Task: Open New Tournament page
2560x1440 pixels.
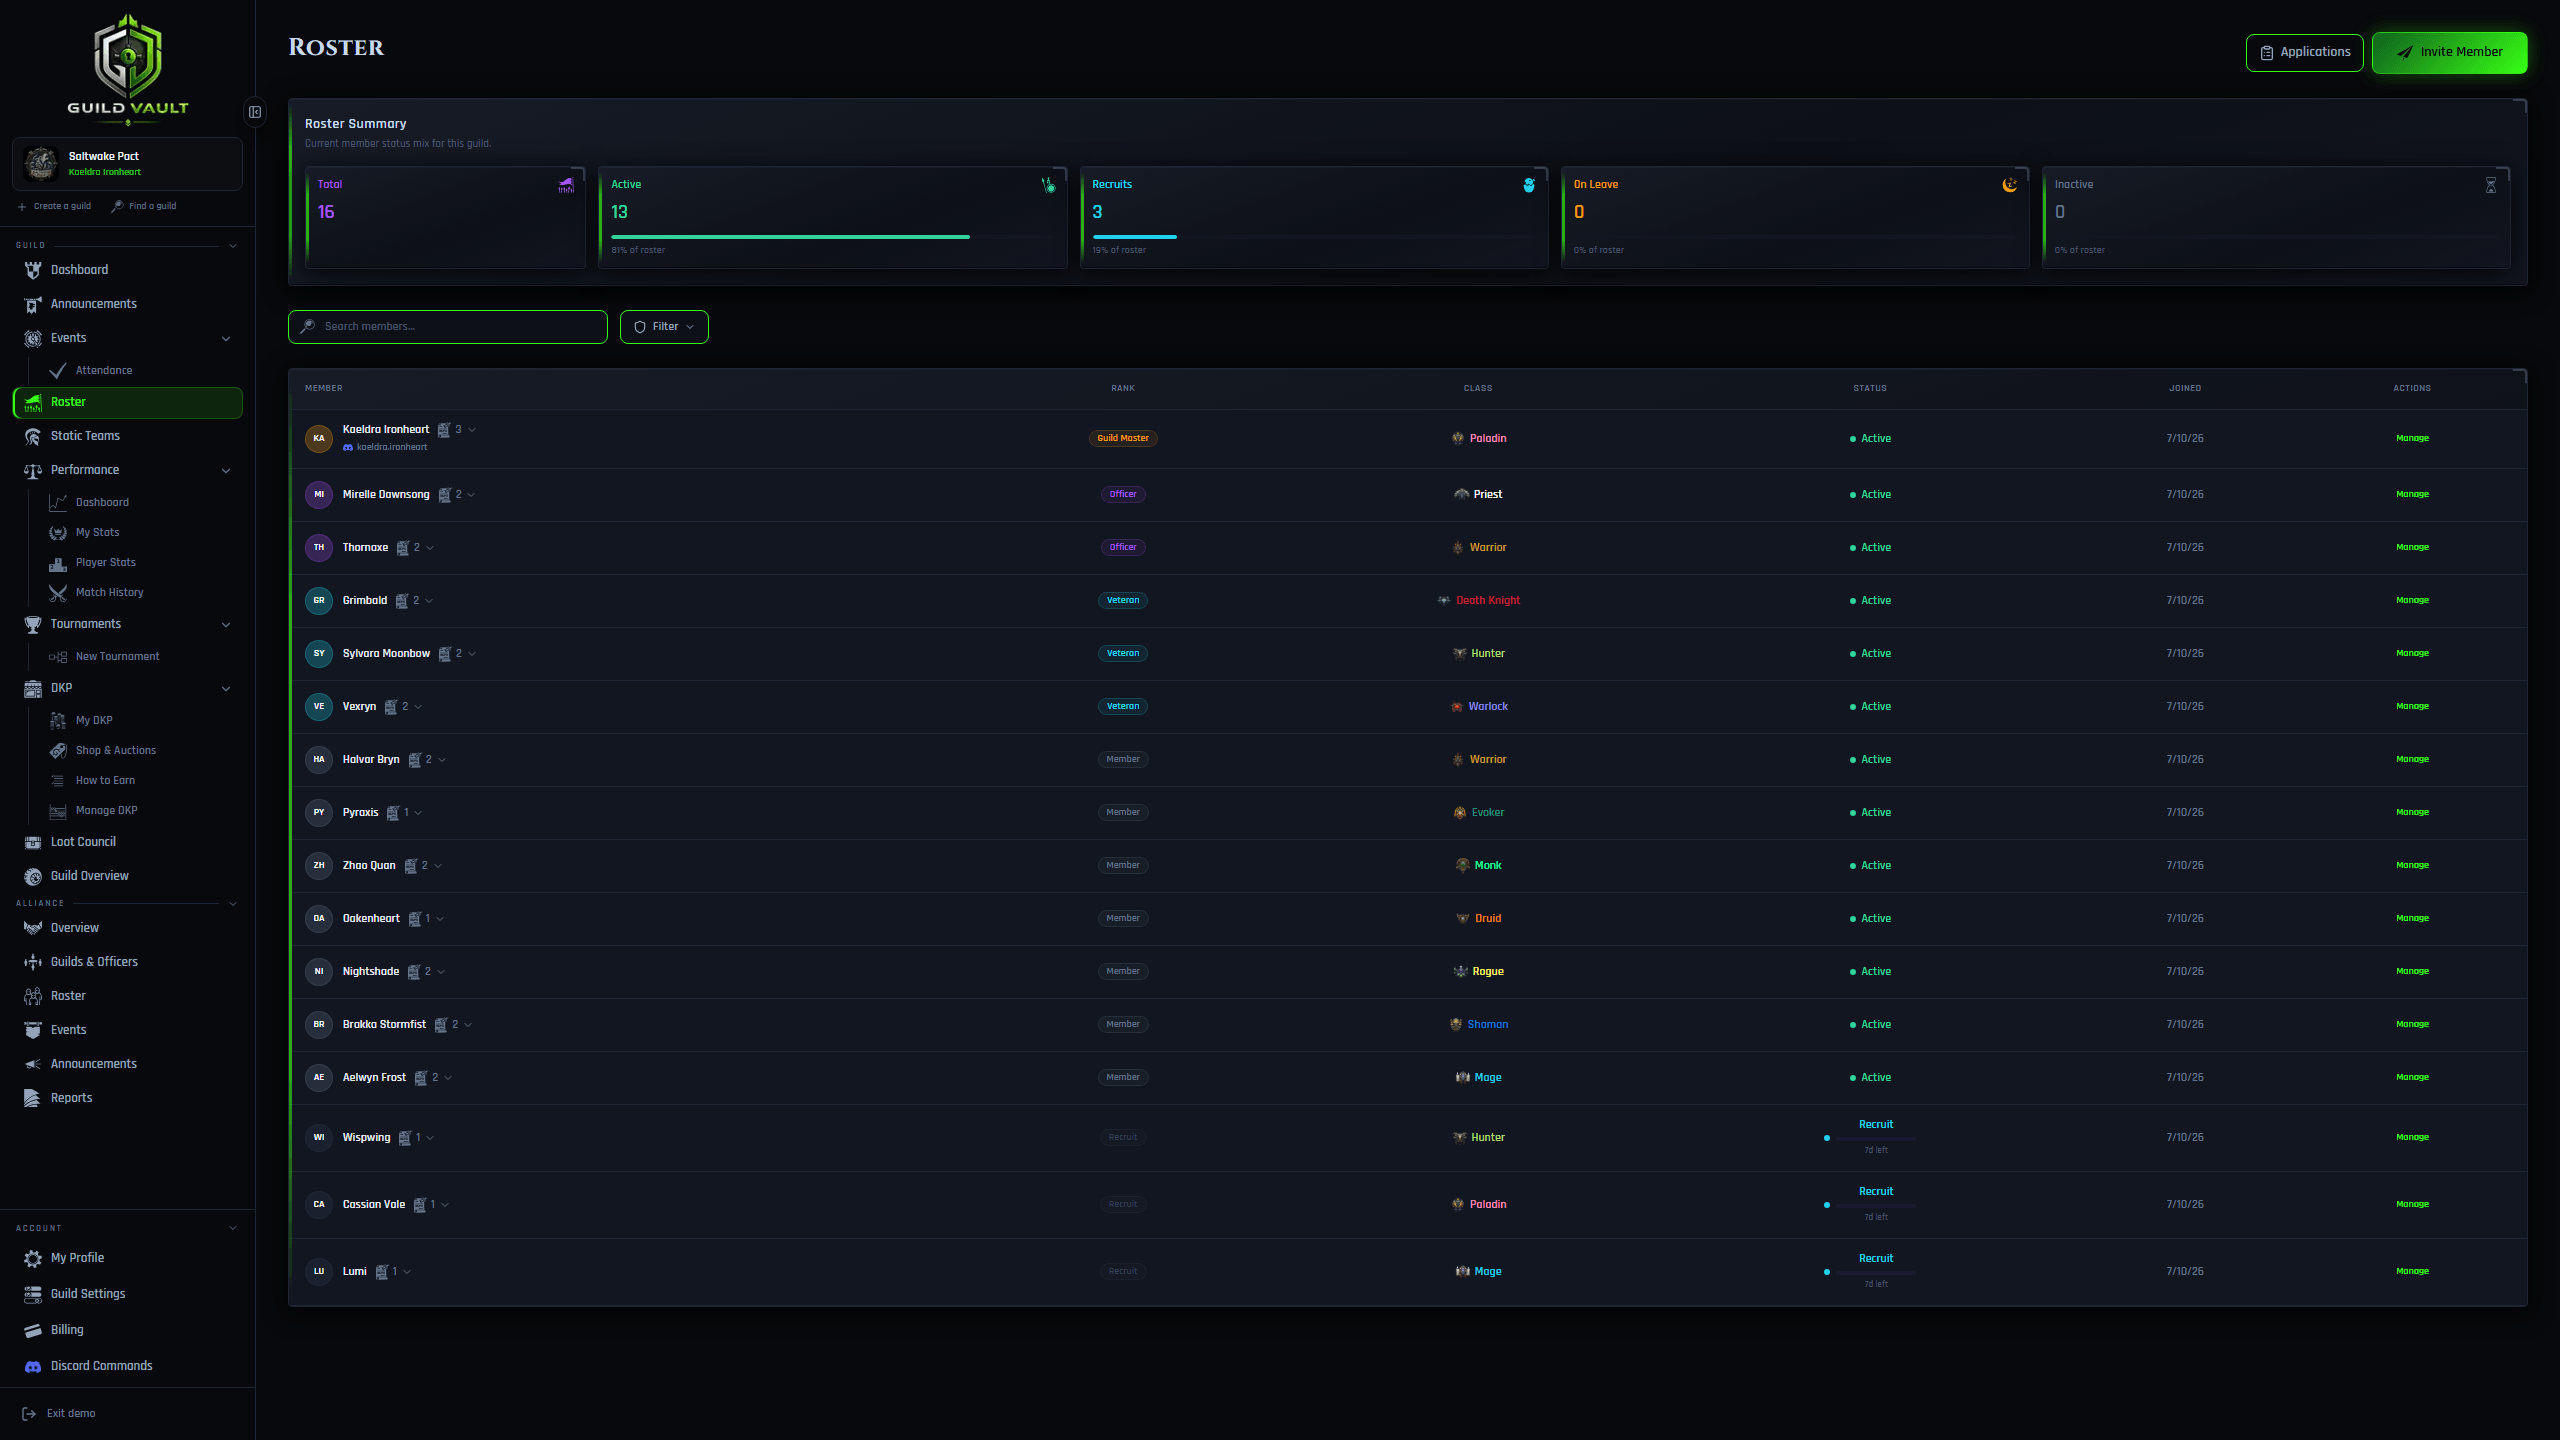Action: (x=140, y=656)
